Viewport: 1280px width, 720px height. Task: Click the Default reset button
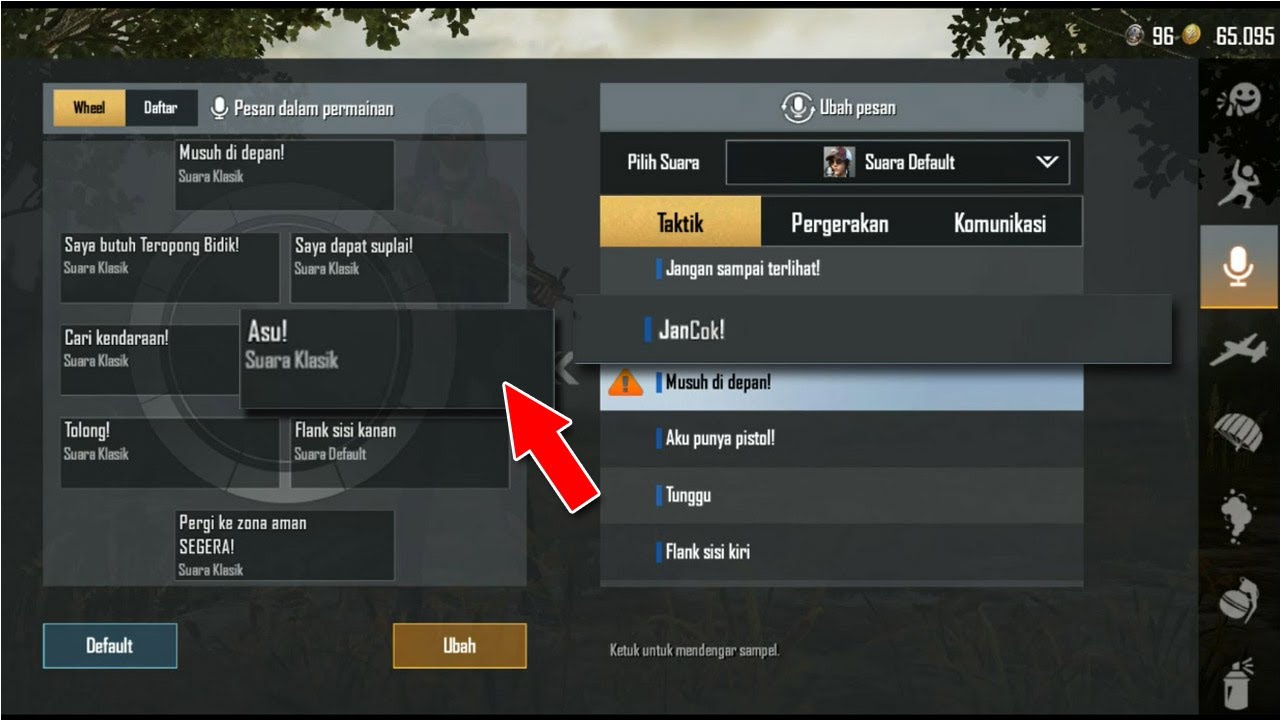click(110, 646)
